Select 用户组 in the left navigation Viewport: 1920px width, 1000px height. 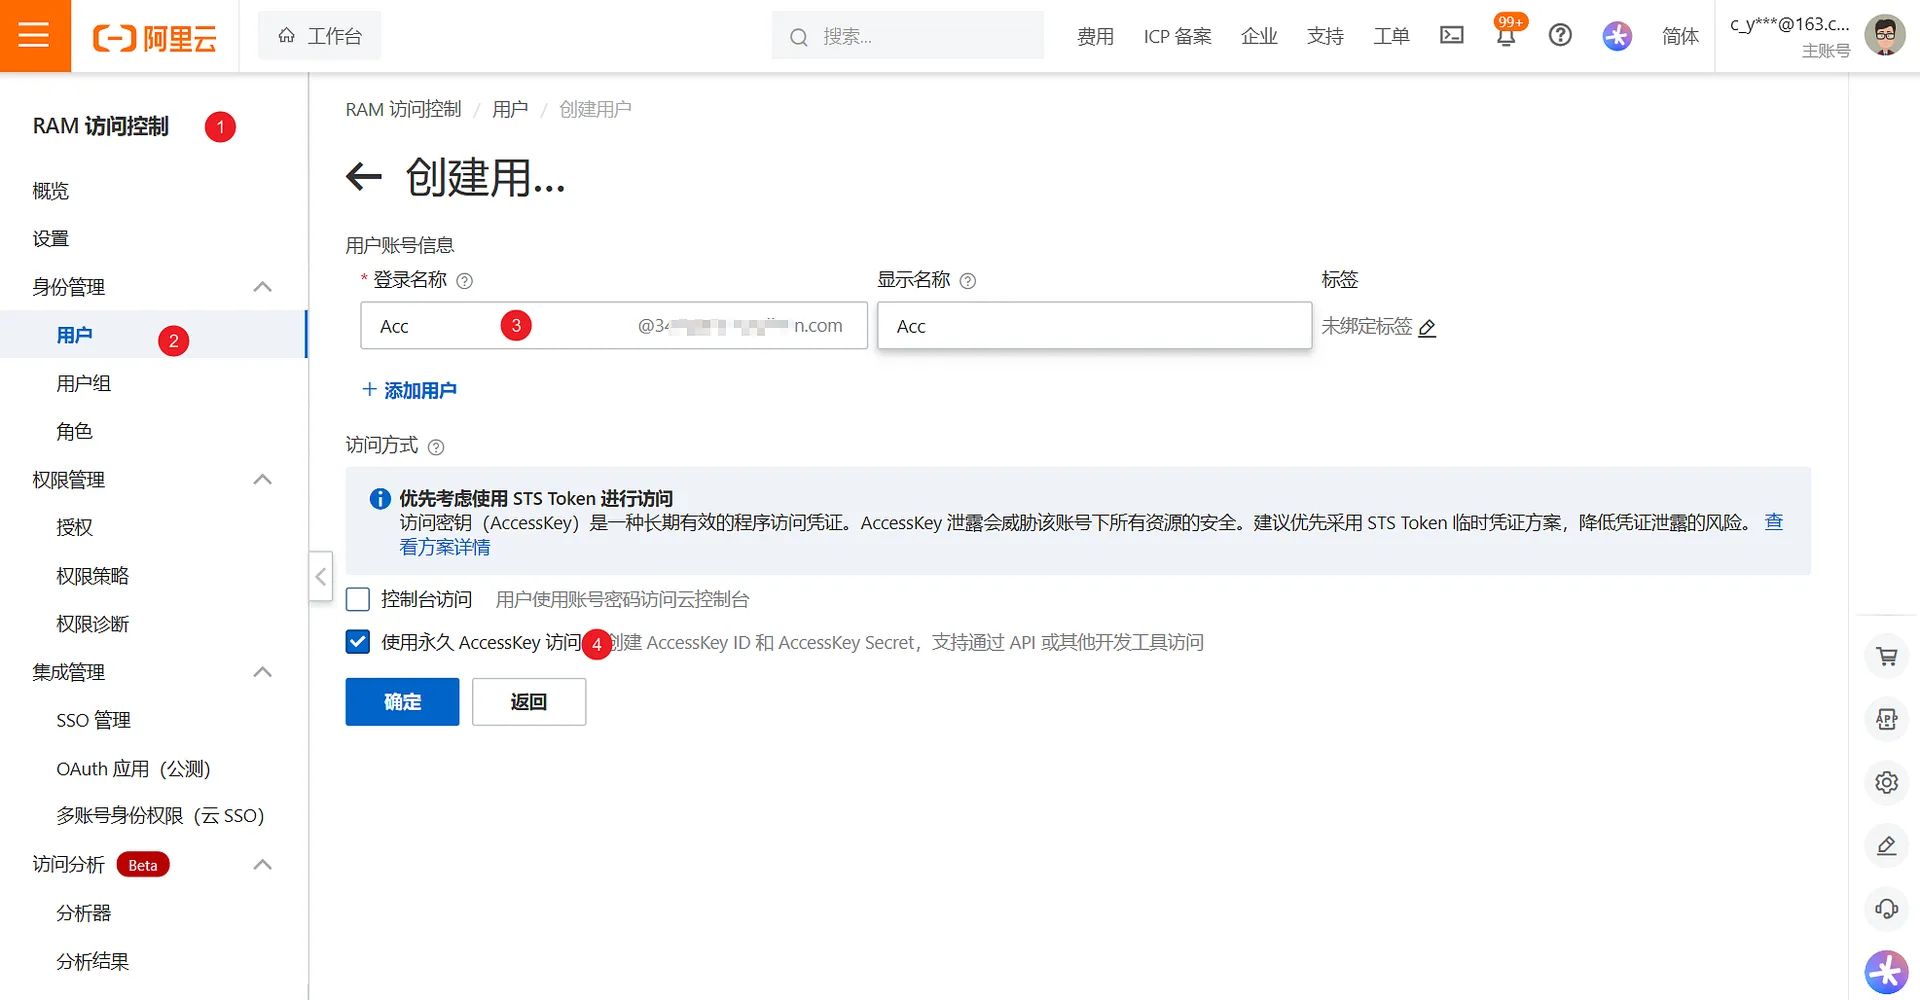click(84, 382)
